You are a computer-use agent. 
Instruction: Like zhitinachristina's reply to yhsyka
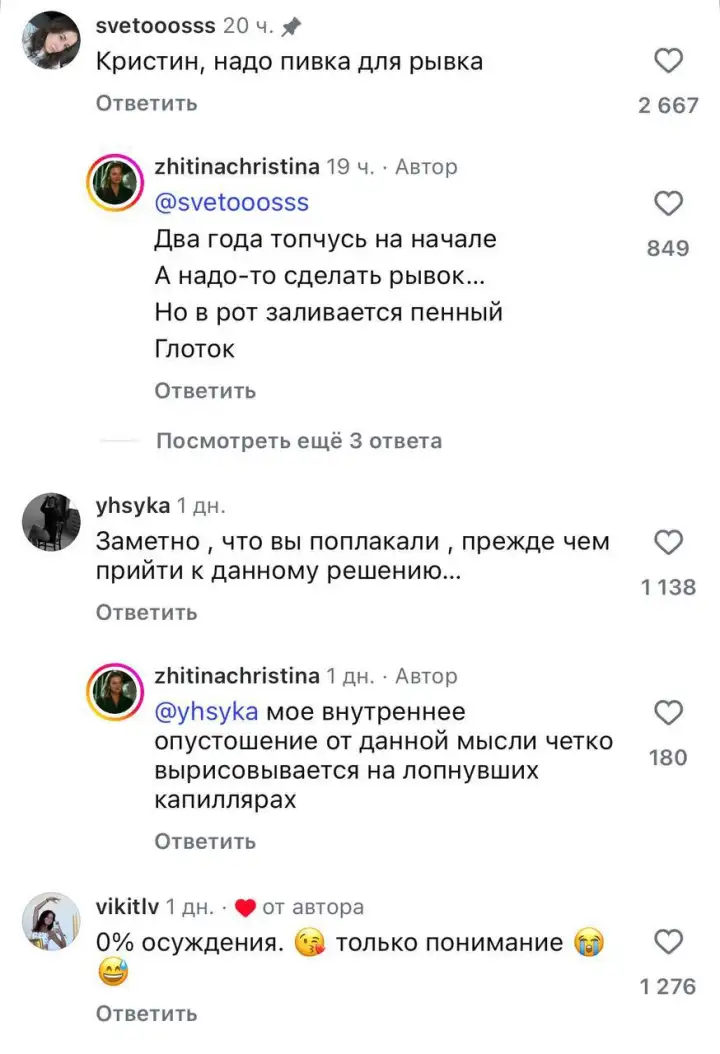pos(669,710)
